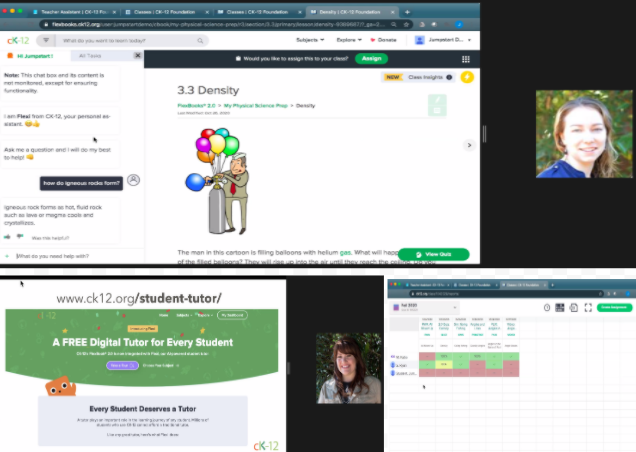Click the plus icon left of the chat input
The width and height of the screenshot is (636, 452).
[7, 256]
